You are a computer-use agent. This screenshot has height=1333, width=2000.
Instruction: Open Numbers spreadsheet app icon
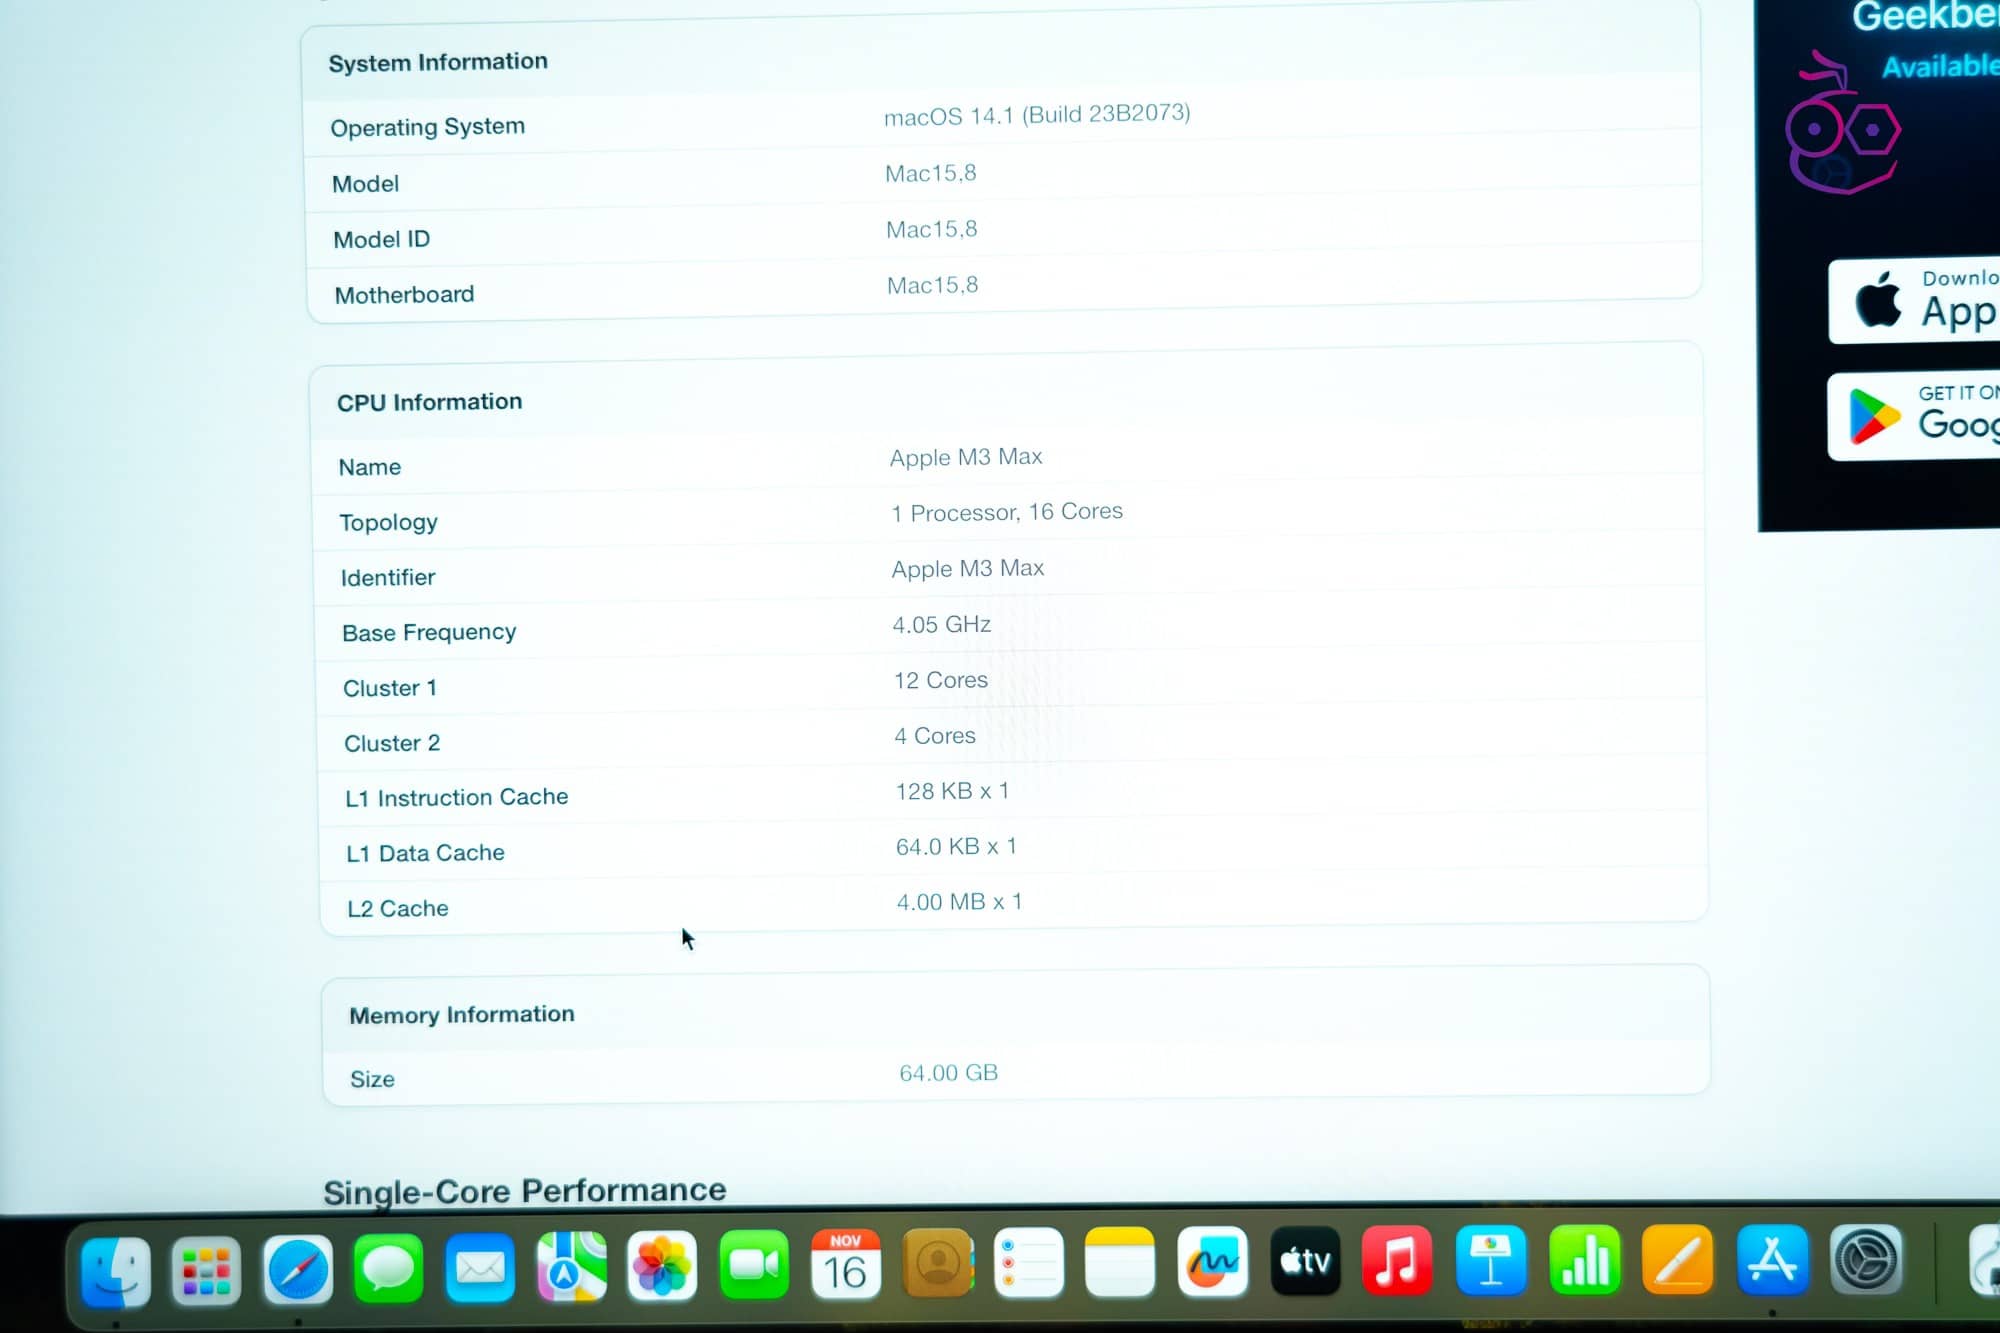point(1584,1259)
